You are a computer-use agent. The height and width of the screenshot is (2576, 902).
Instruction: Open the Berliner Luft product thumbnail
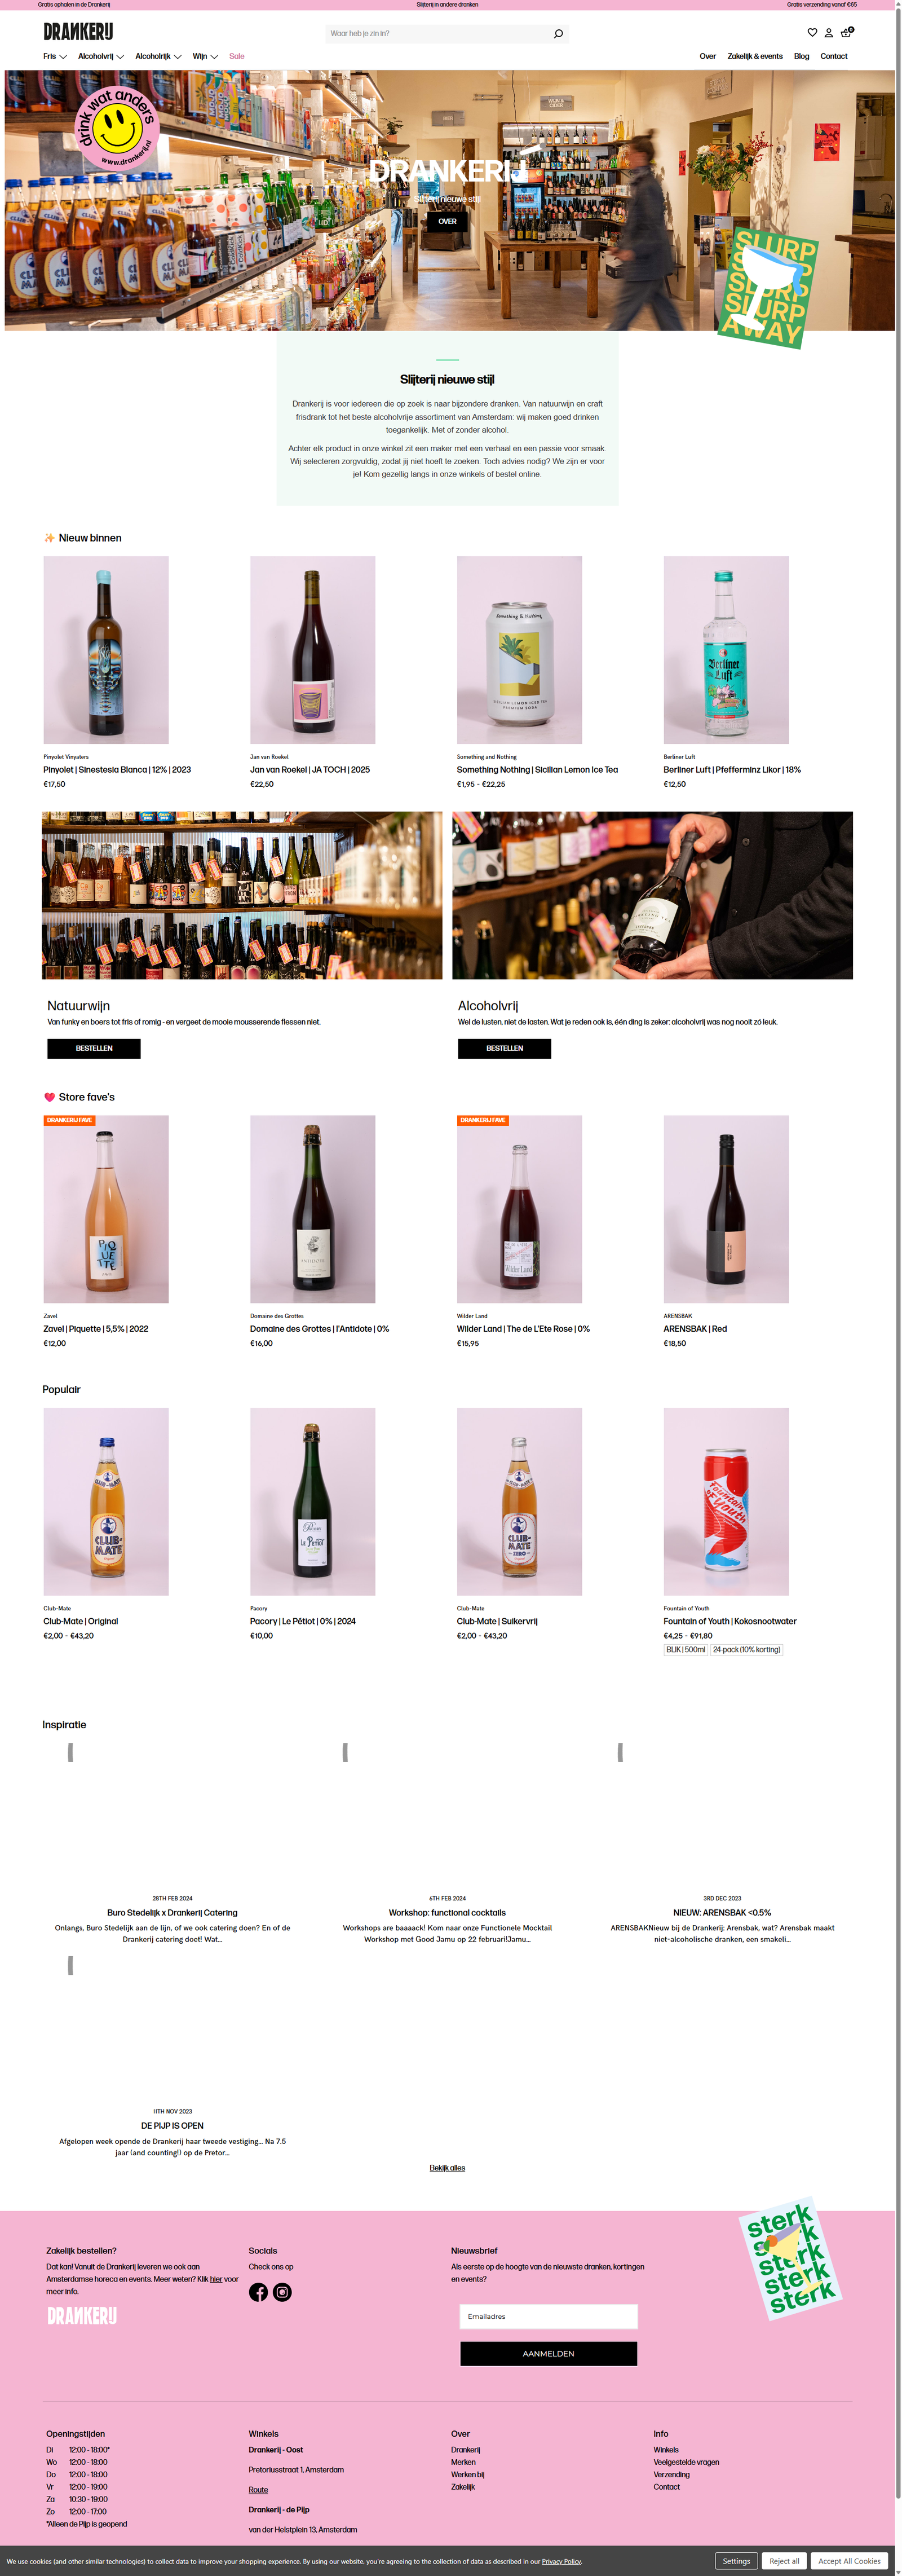[726, 650]
